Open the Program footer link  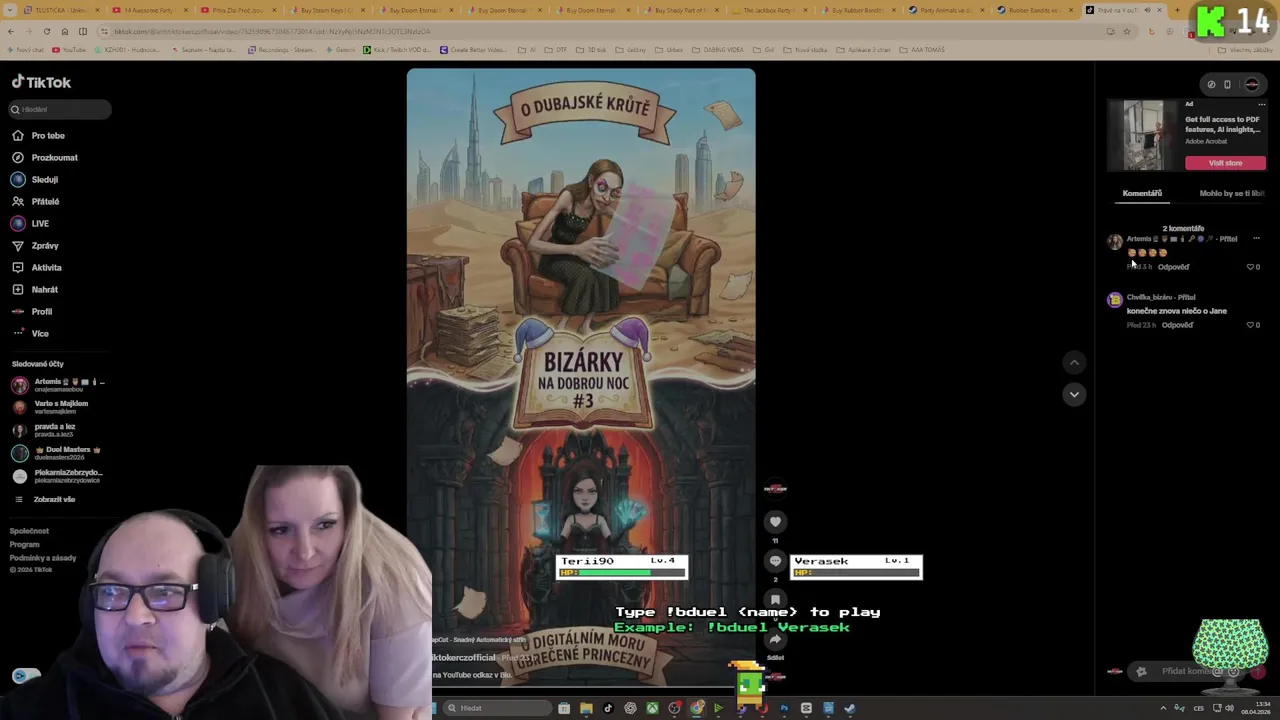24,544
